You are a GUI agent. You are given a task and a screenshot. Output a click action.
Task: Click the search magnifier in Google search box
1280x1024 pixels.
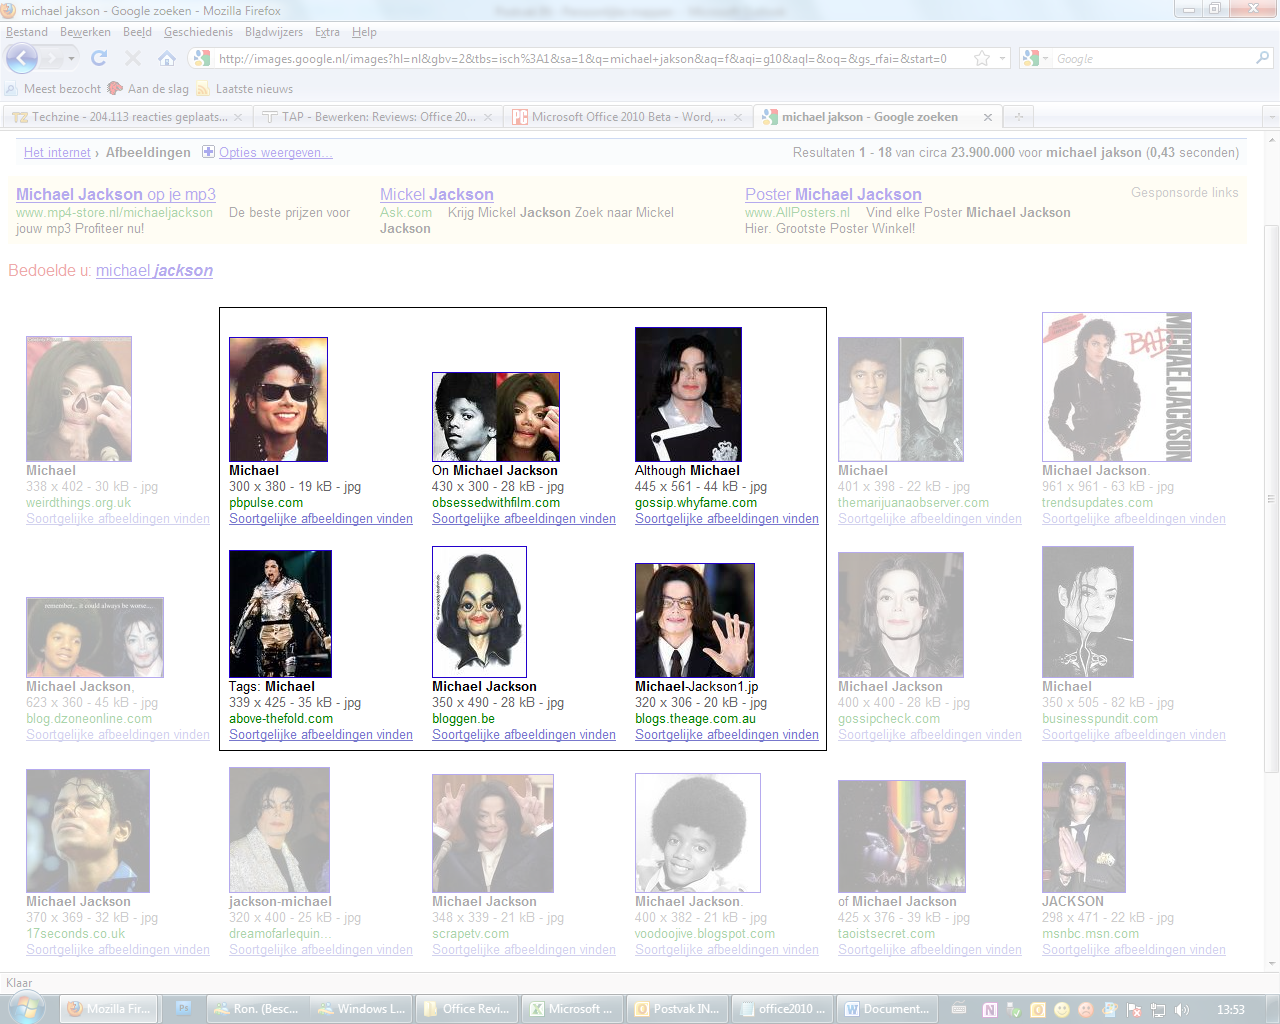pyautogui.click(x=1263, y=59)
